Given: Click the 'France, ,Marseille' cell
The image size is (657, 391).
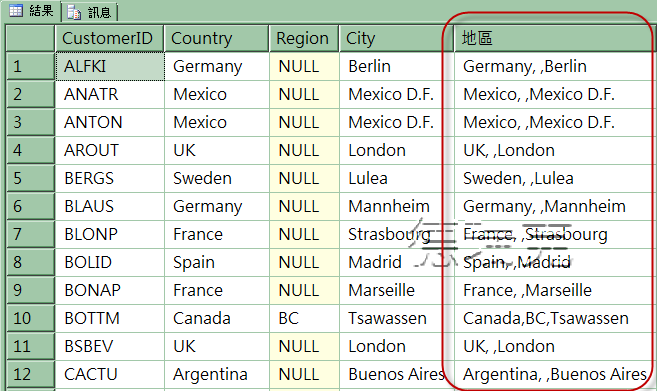Looking at the screenshot, I should [556, 290].
